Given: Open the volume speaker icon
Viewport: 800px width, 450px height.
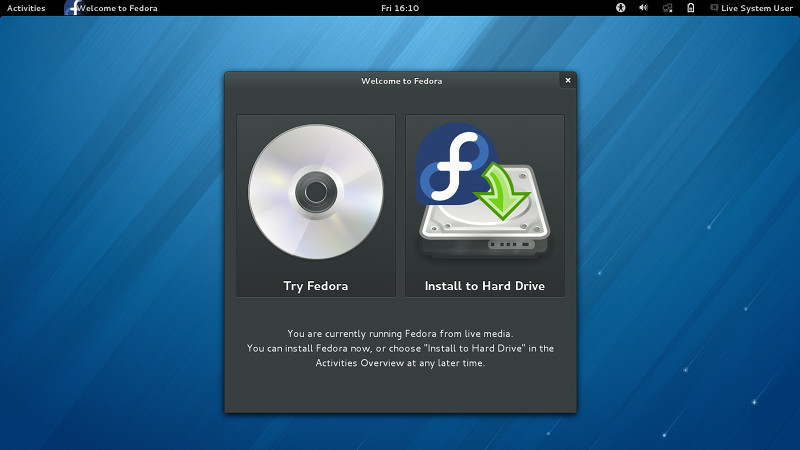Looking at the screenshot, I should 643,8.
